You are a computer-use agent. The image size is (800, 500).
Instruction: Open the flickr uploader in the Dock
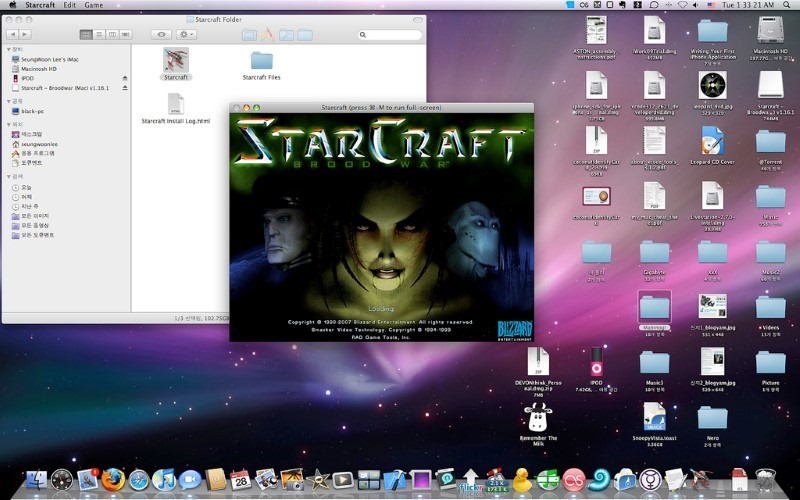point(470,480)
